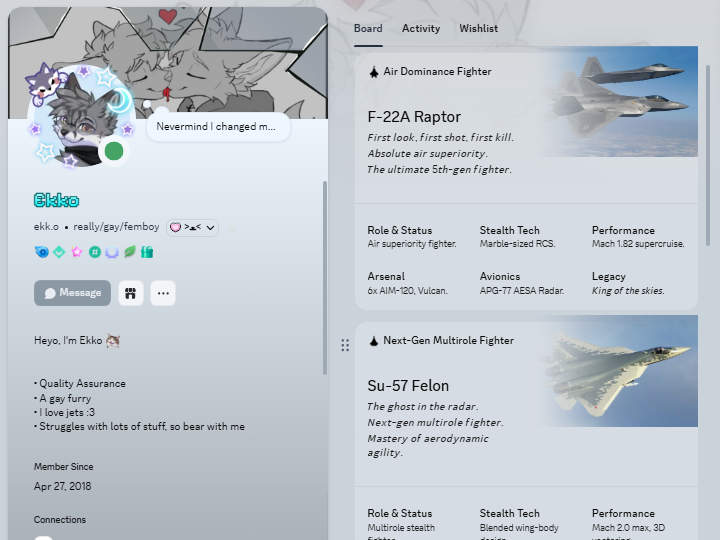Click the pink star badge
The height and width of the screenshot is (540, 720).
(x=77, y=252)
